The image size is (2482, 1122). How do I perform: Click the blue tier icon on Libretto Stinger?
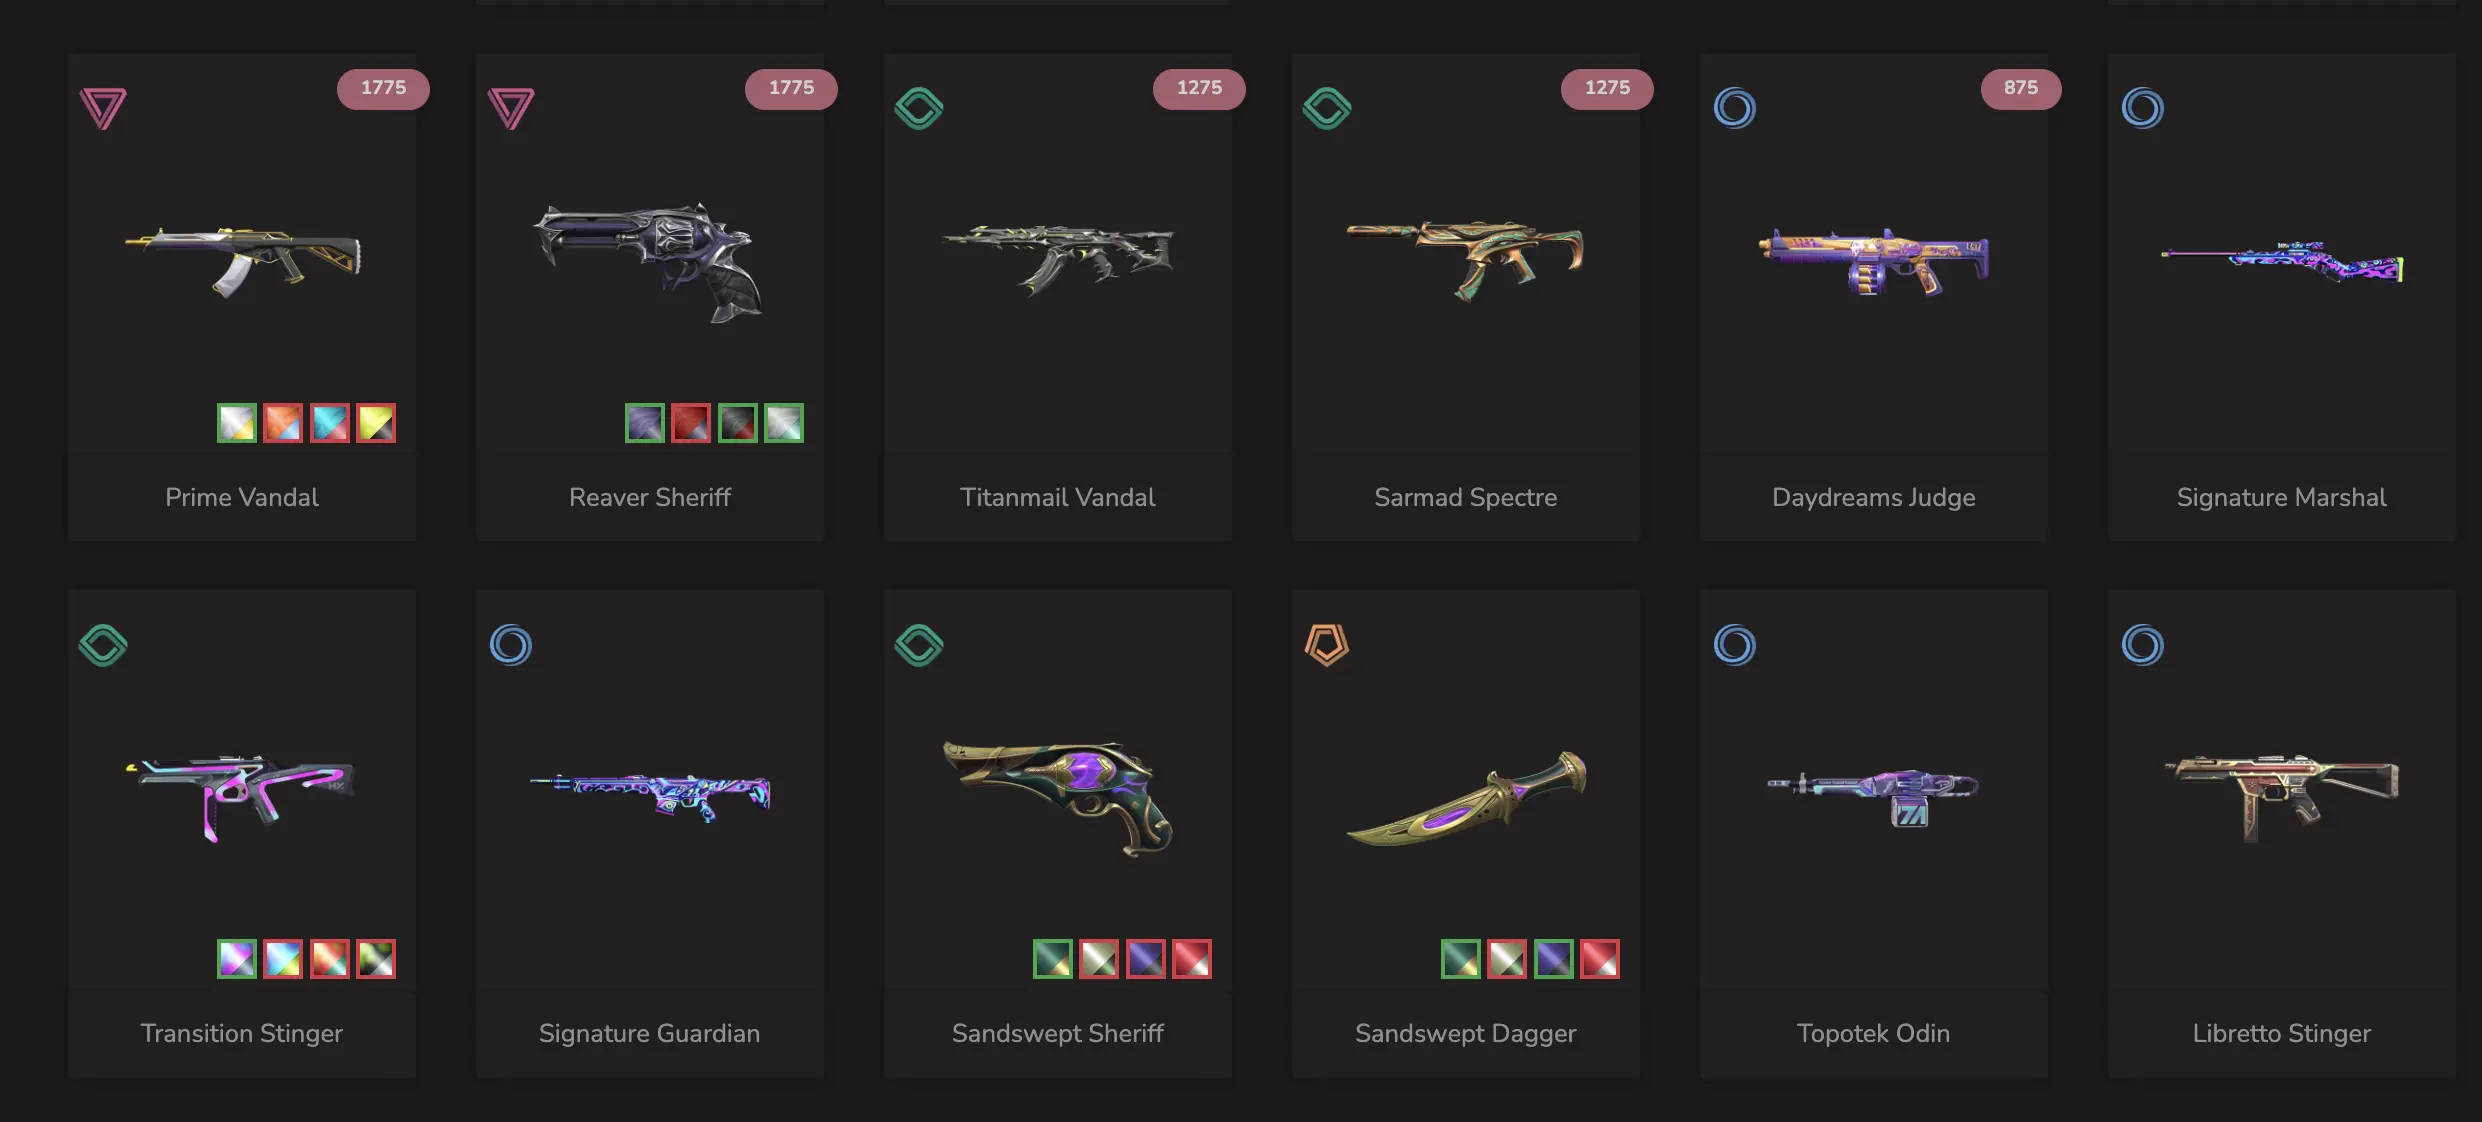2143,645
